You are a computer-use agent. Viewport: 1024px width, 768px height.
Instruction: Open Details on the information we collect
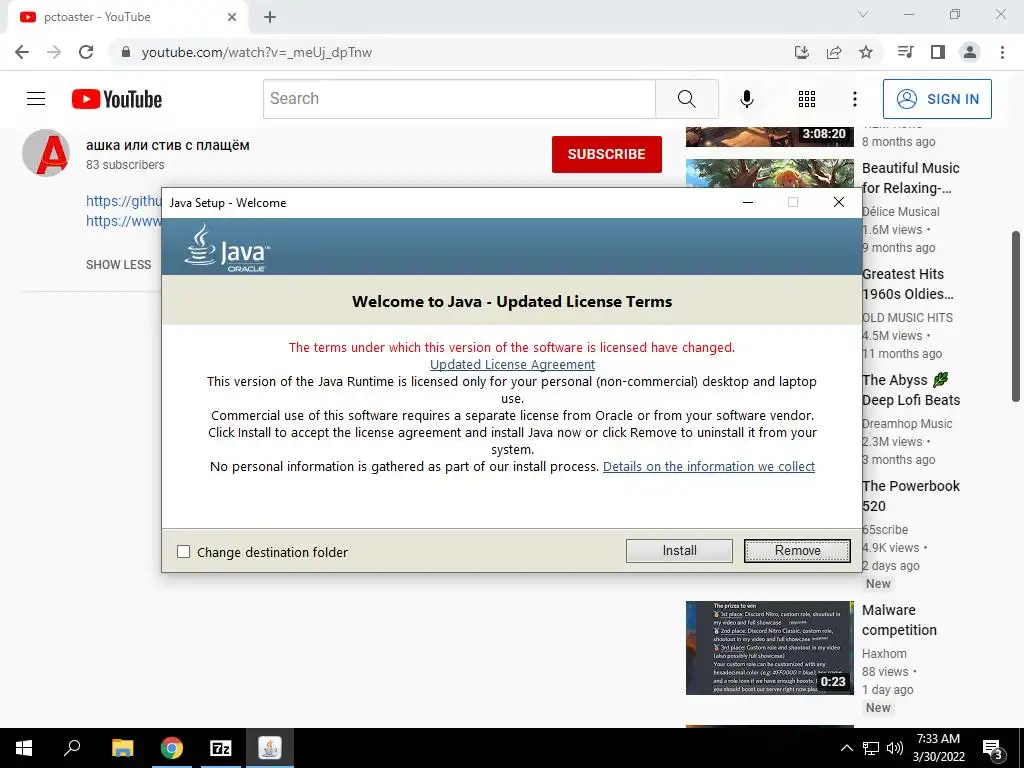pos(709,466)
